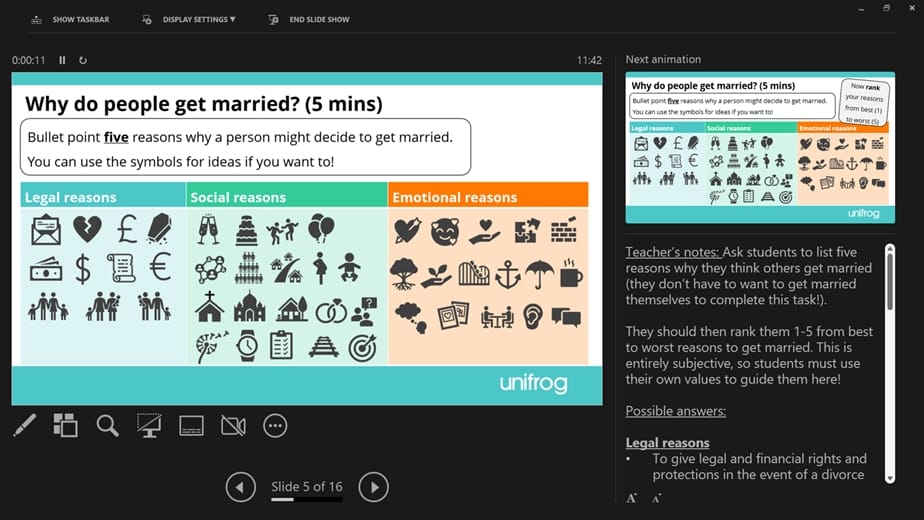The width and height of the screenshot is (924, 520).
Task: Open Display Settings dropdown
Action: [189, 19]
